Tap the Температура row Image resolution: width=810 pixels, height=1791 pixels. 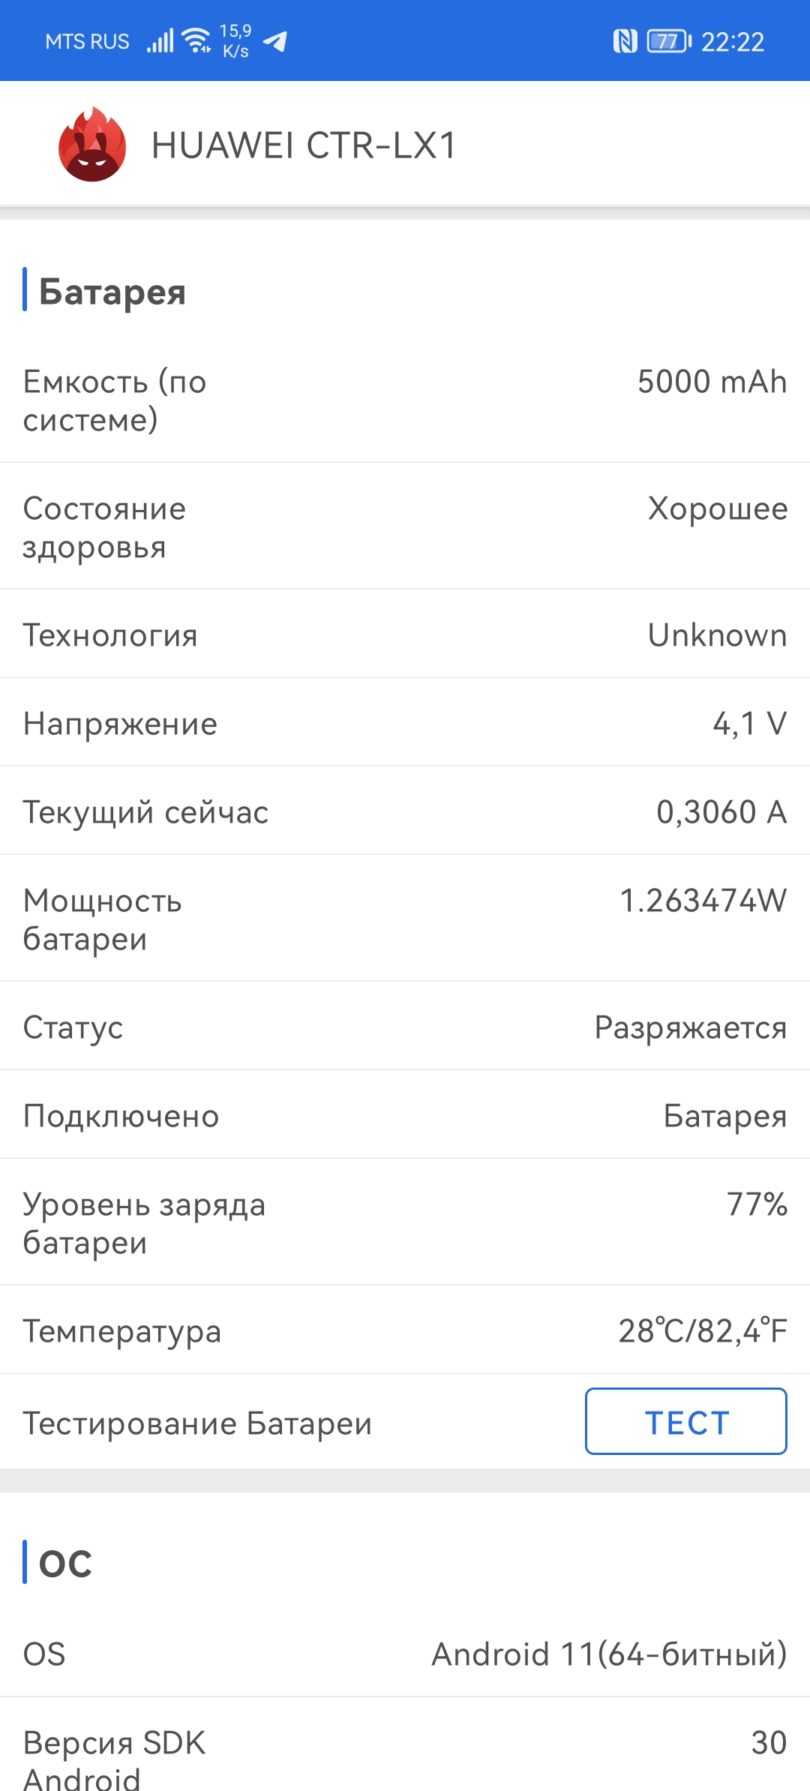405,1331
